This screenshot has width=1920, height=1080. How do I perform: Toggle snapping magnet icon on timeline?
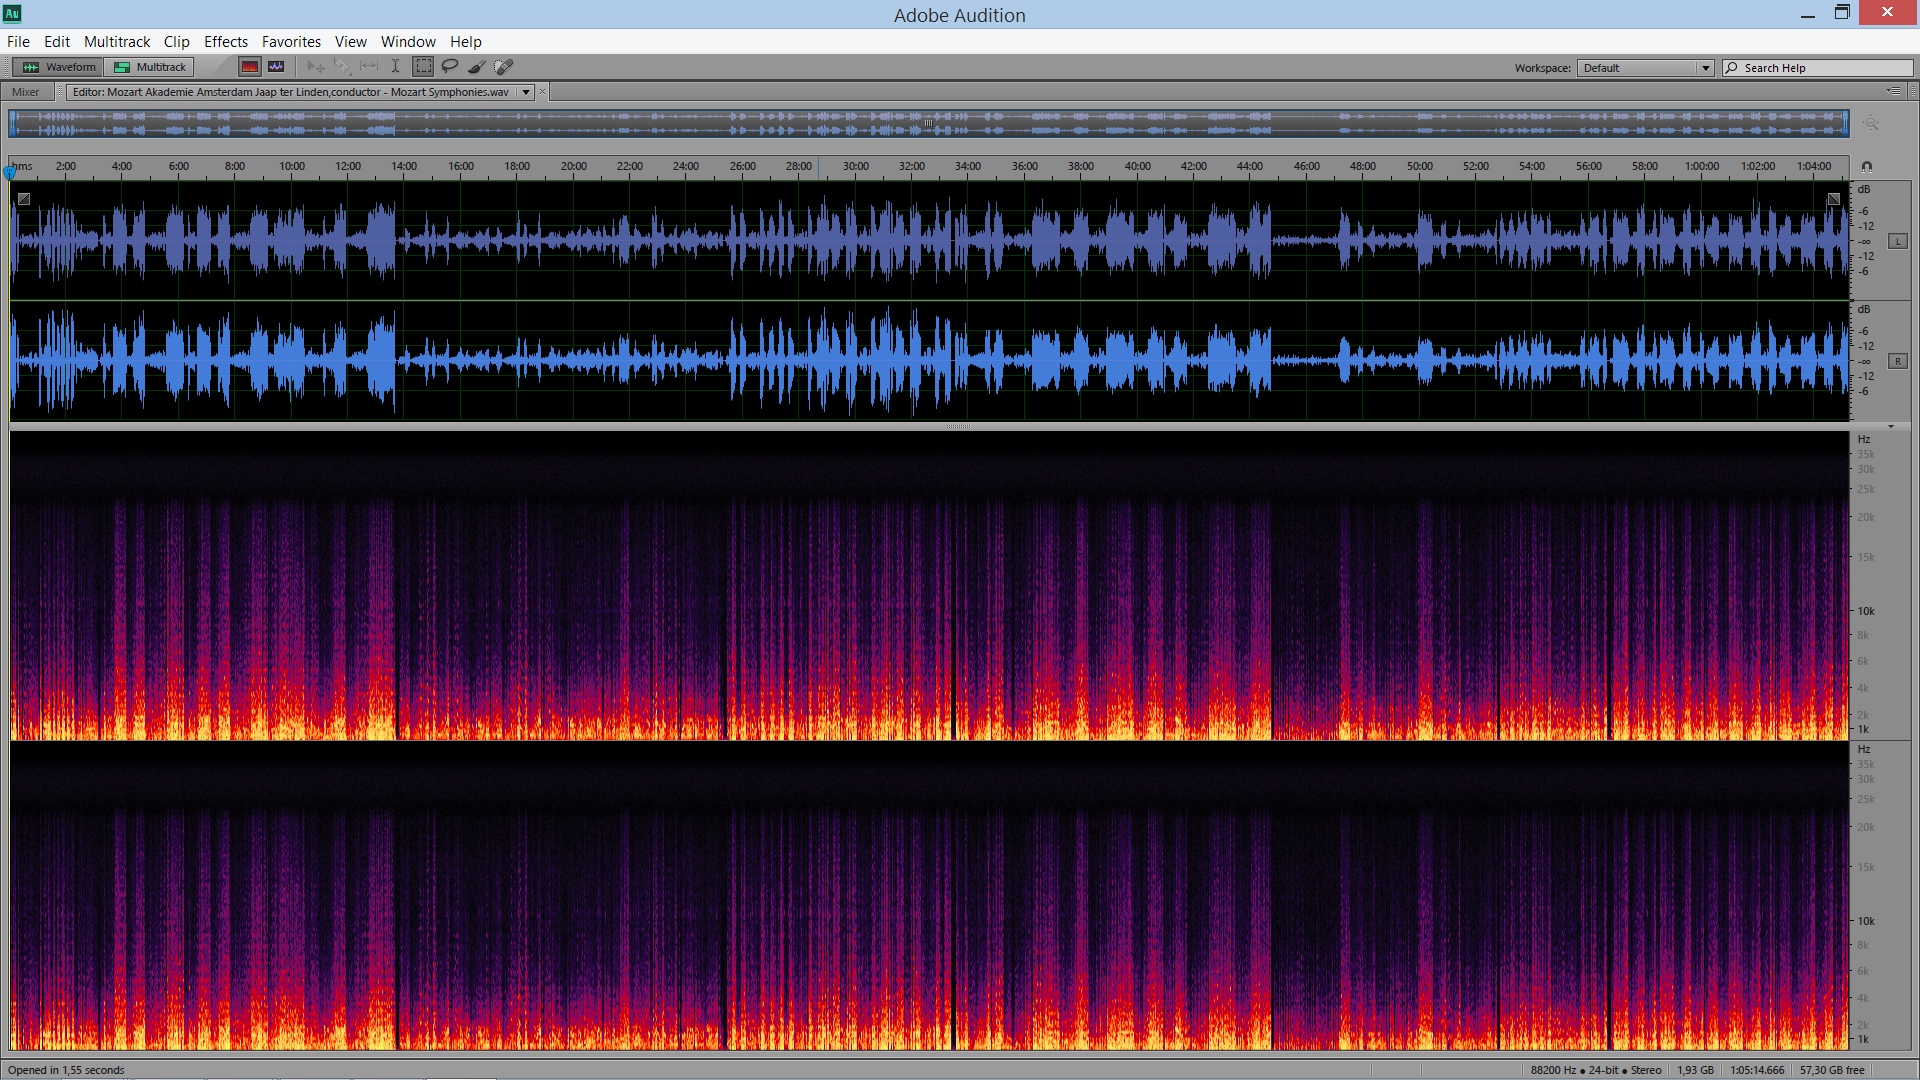[1866, 167]
